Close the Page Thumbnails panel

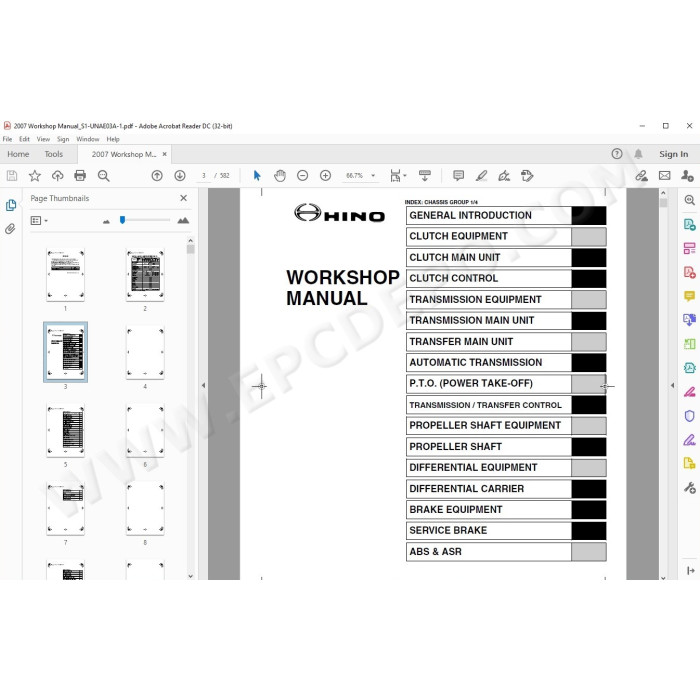(183, 198)
